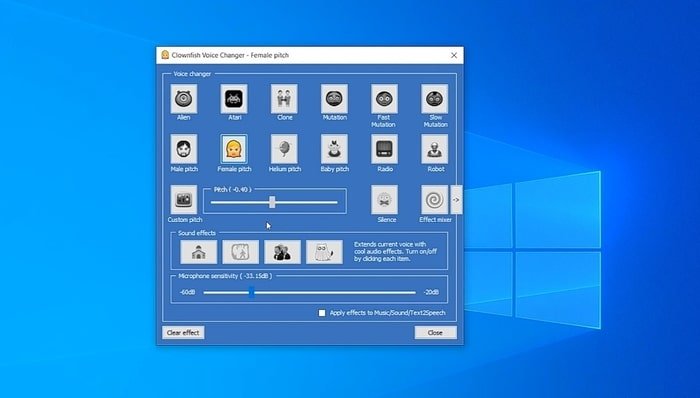Open the Effect mixer spiral icon
The height and width of the screenshot is (398, 700).
pyautogui.click(x=434, y=200)
